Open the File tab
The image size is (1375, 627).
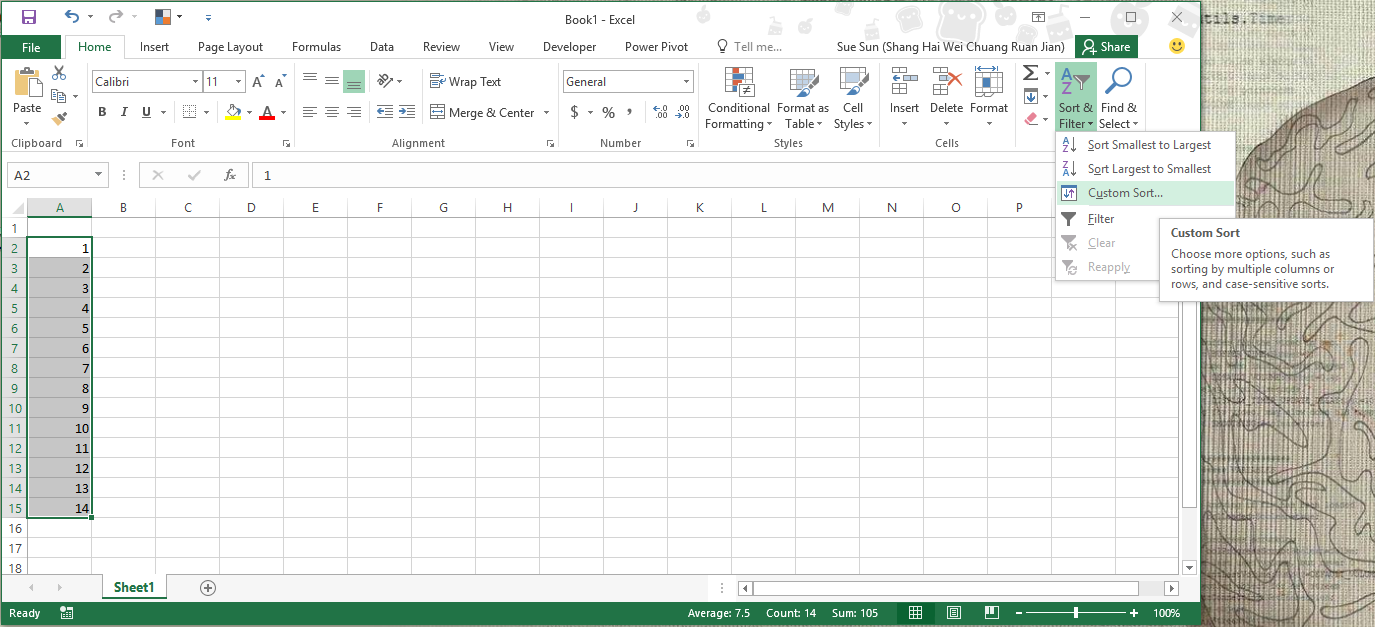(31, 47)
